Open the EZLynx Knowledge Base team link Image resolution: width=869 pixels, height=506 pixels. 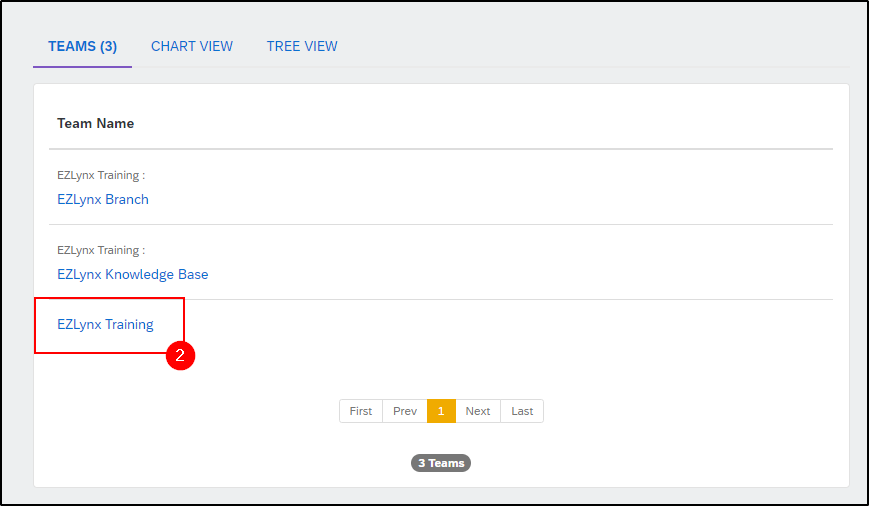[132, 274]
